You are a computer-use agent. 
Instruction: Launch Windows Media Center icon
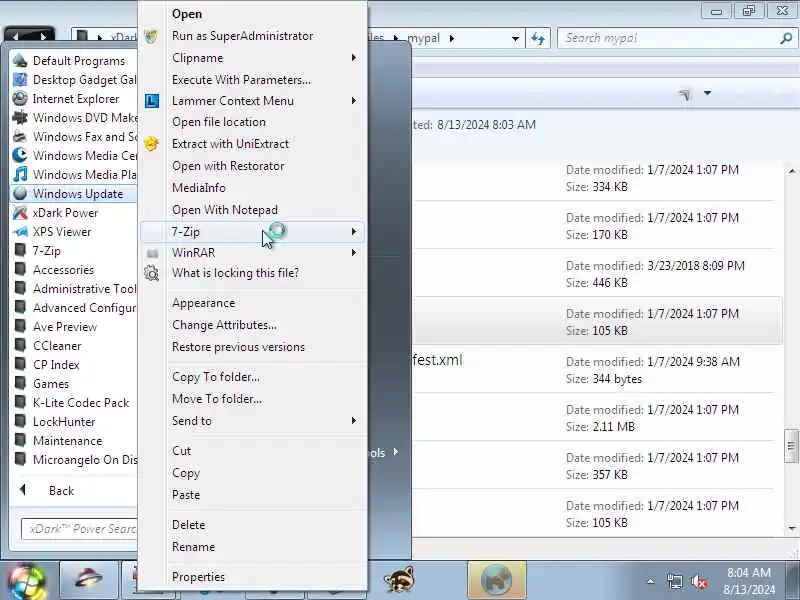point(20,156)
